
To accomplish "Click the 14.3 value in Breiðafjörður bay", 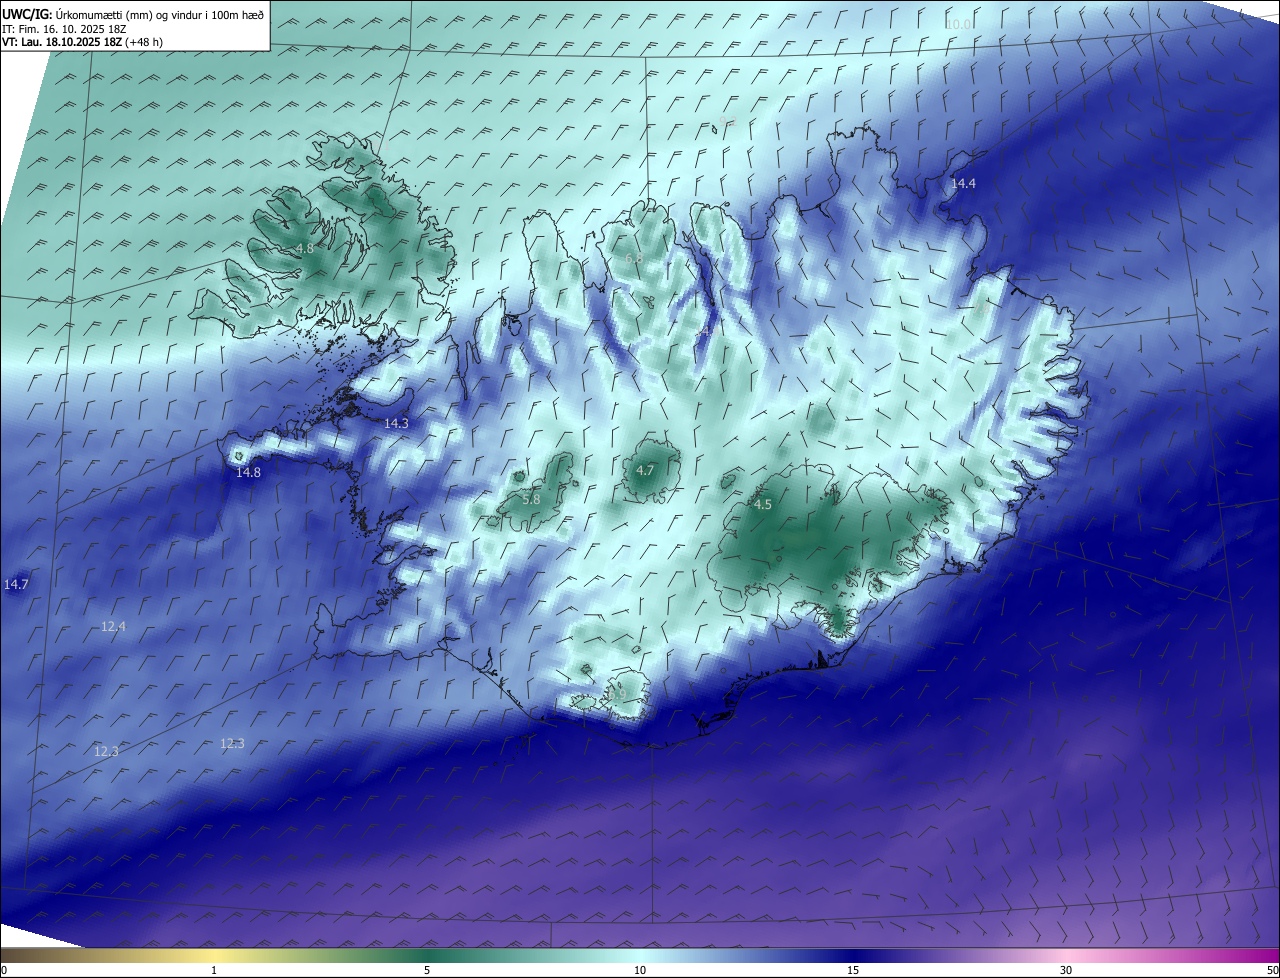I will click(396, 423).
